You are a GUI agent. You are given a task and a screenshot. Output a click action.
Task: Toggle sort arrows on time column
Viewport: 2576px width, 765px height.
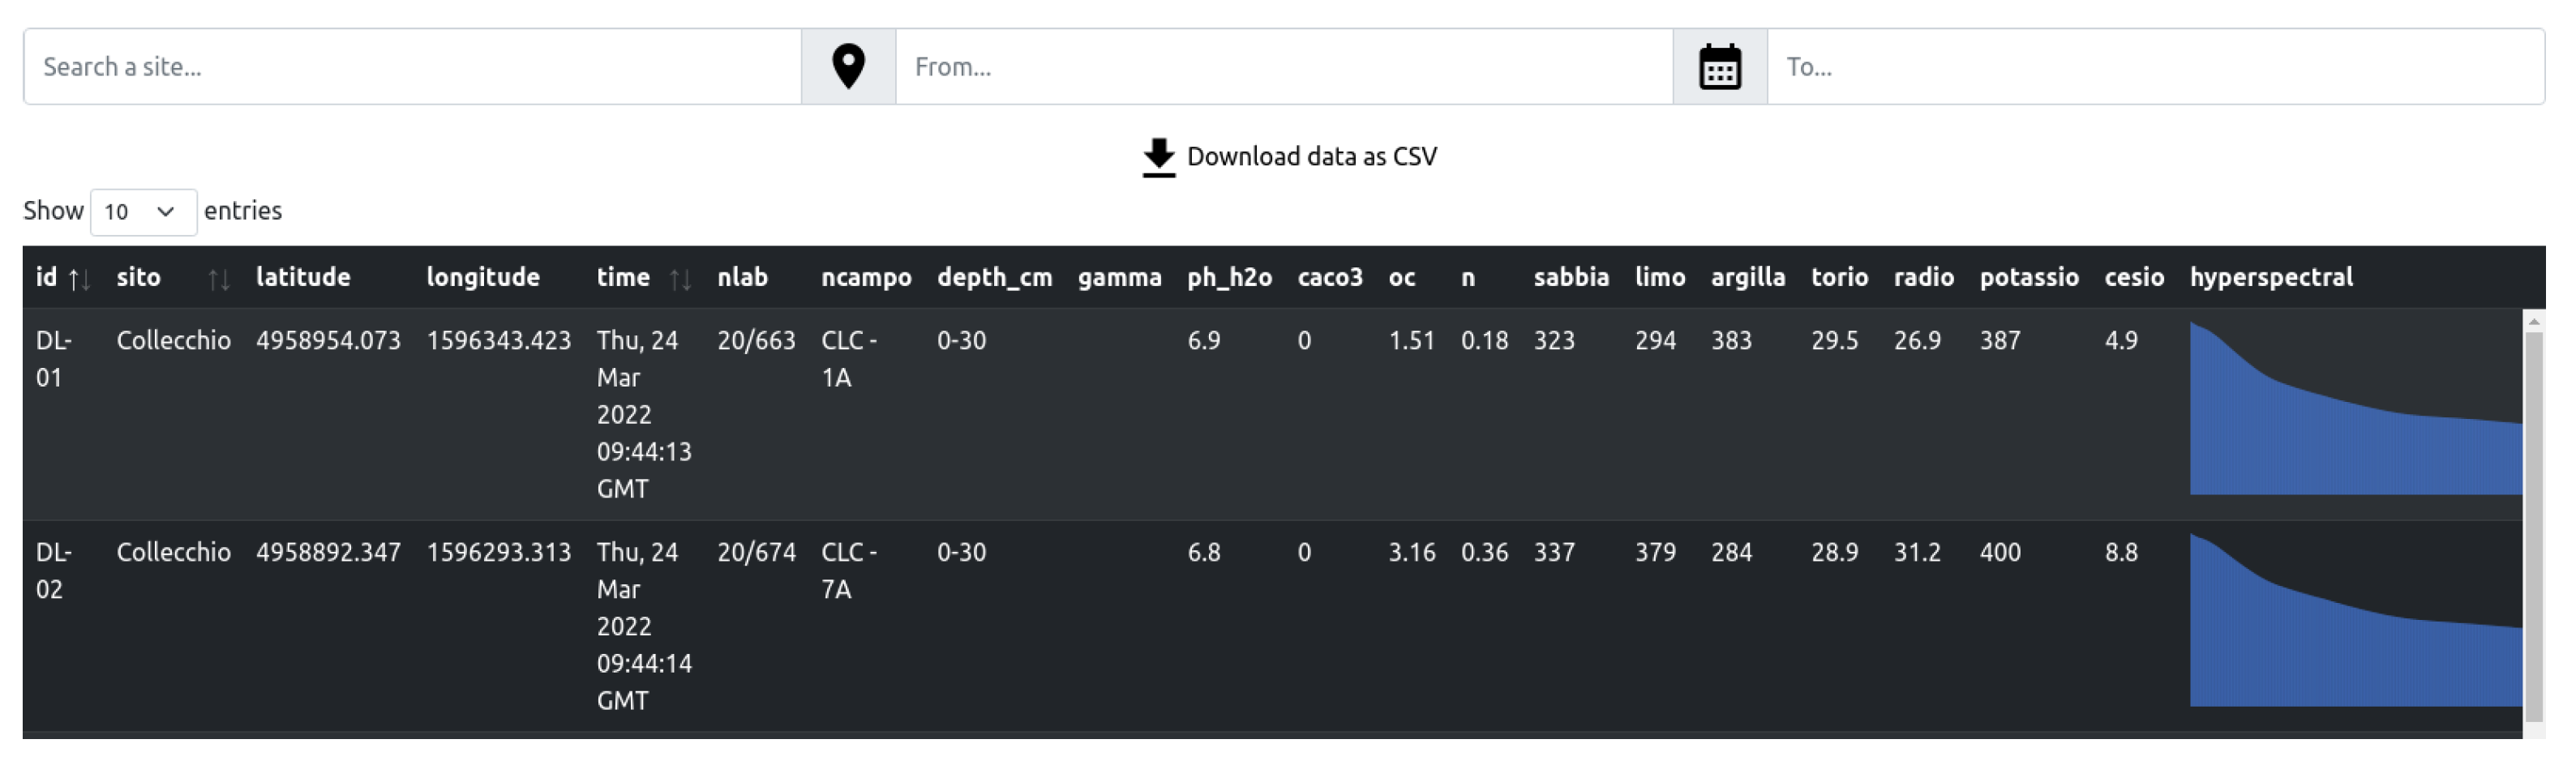pyautogui.click(x=680, y=279)
